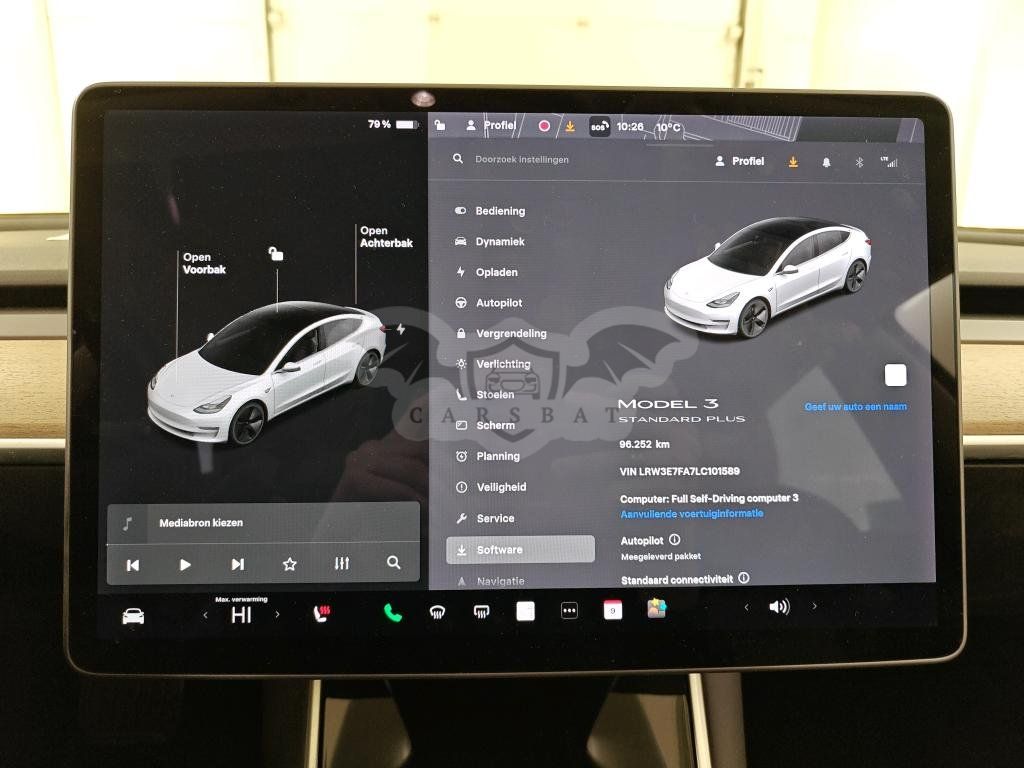The height and width of the screenshot is (768, 1024).
Task: Click Geef uw auto een naam link
Action: tap(856, 407)
